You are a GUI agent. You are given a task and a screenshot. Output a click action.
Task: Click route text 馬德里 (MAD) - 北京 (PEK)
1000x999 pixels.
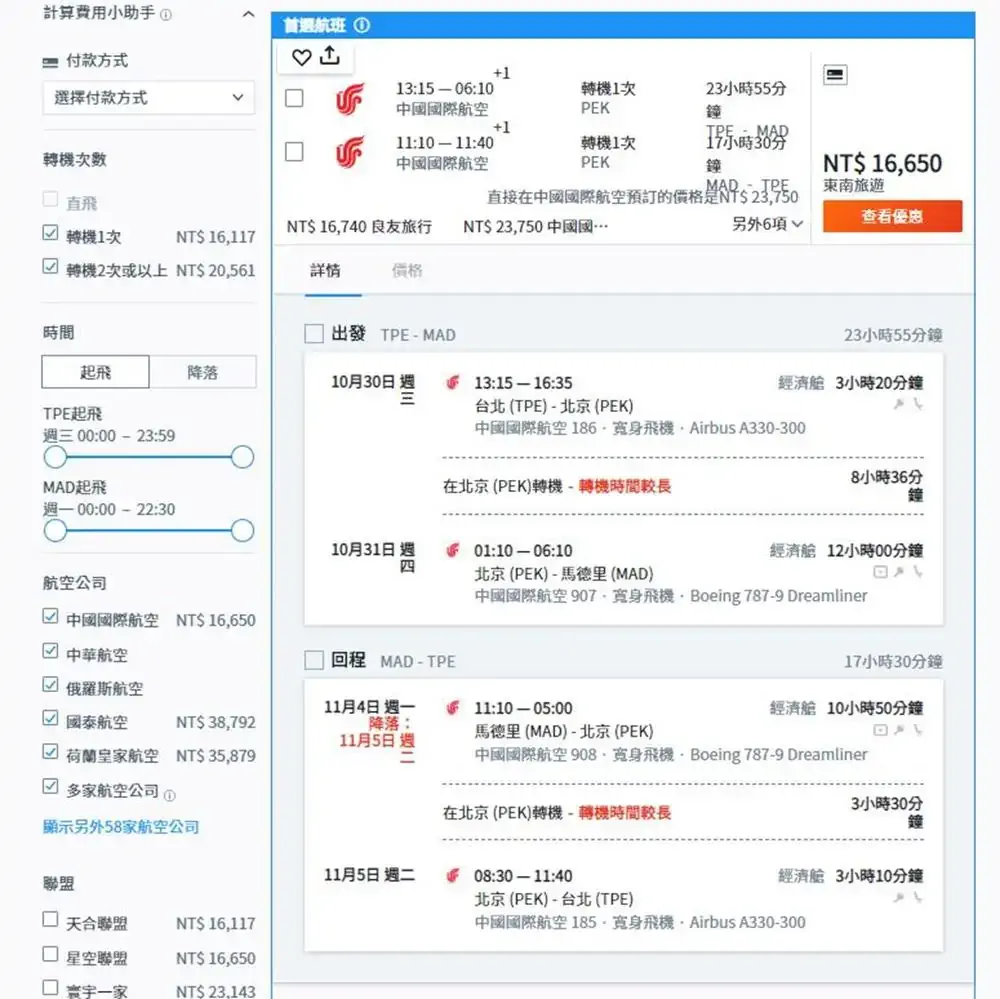point(564,731)
